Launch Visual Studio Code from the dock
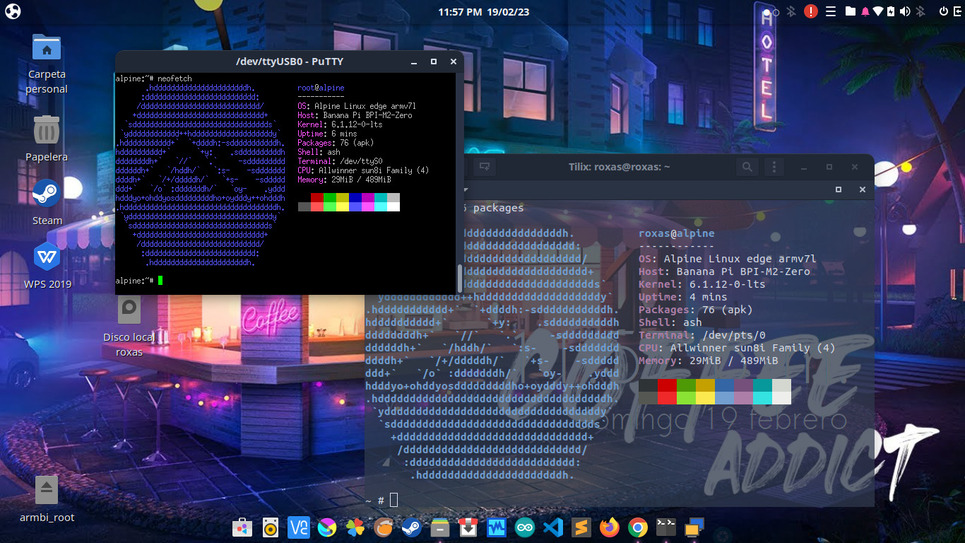The height and width of the screenshot is (543, 965). [553, 528]
